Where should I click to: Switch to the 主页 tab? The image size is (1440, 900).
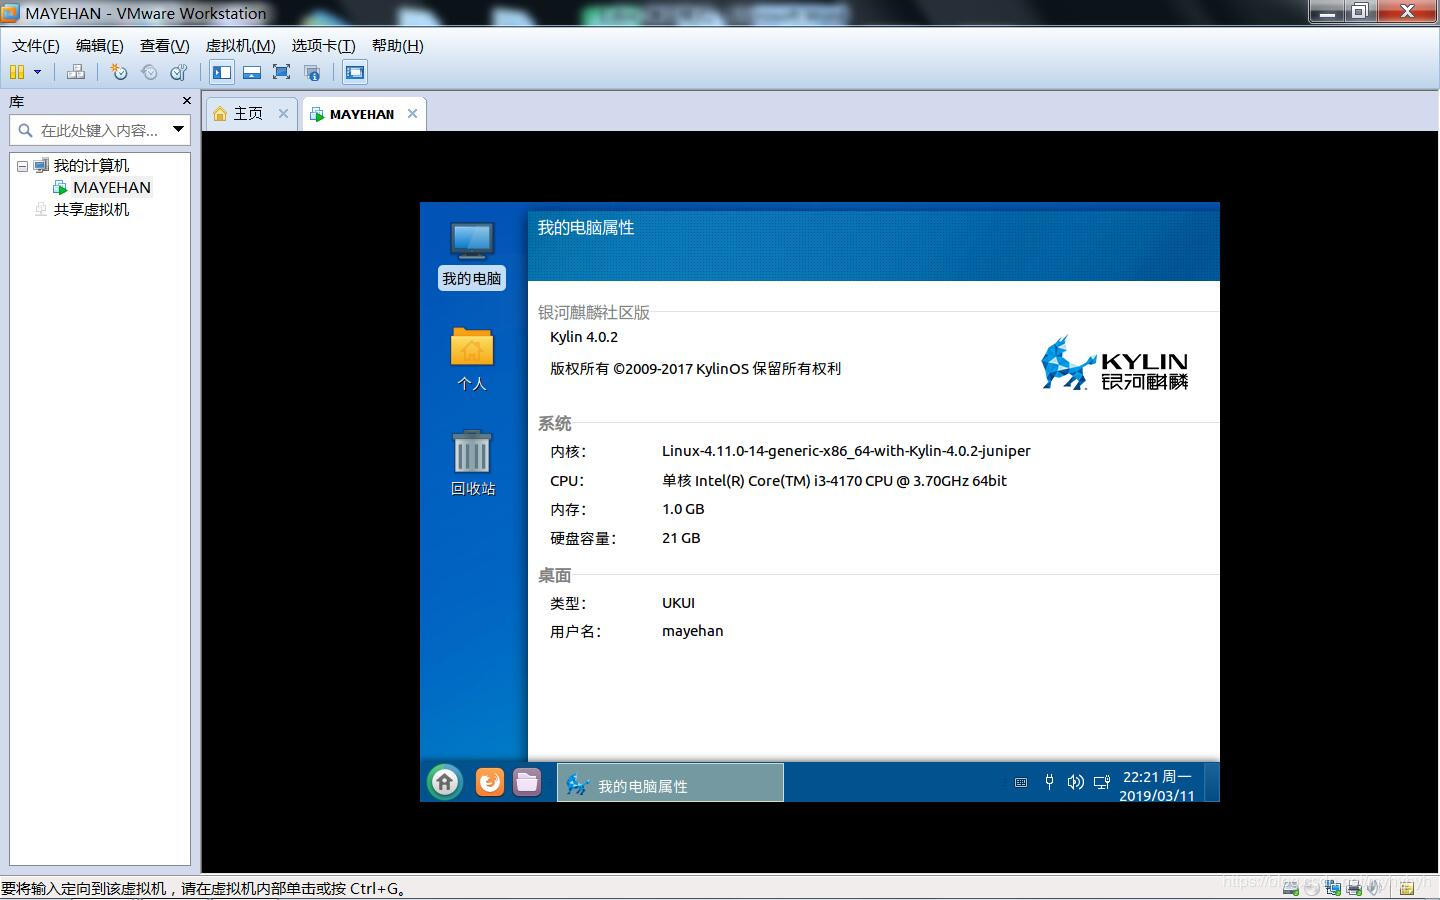pos(246,114)
